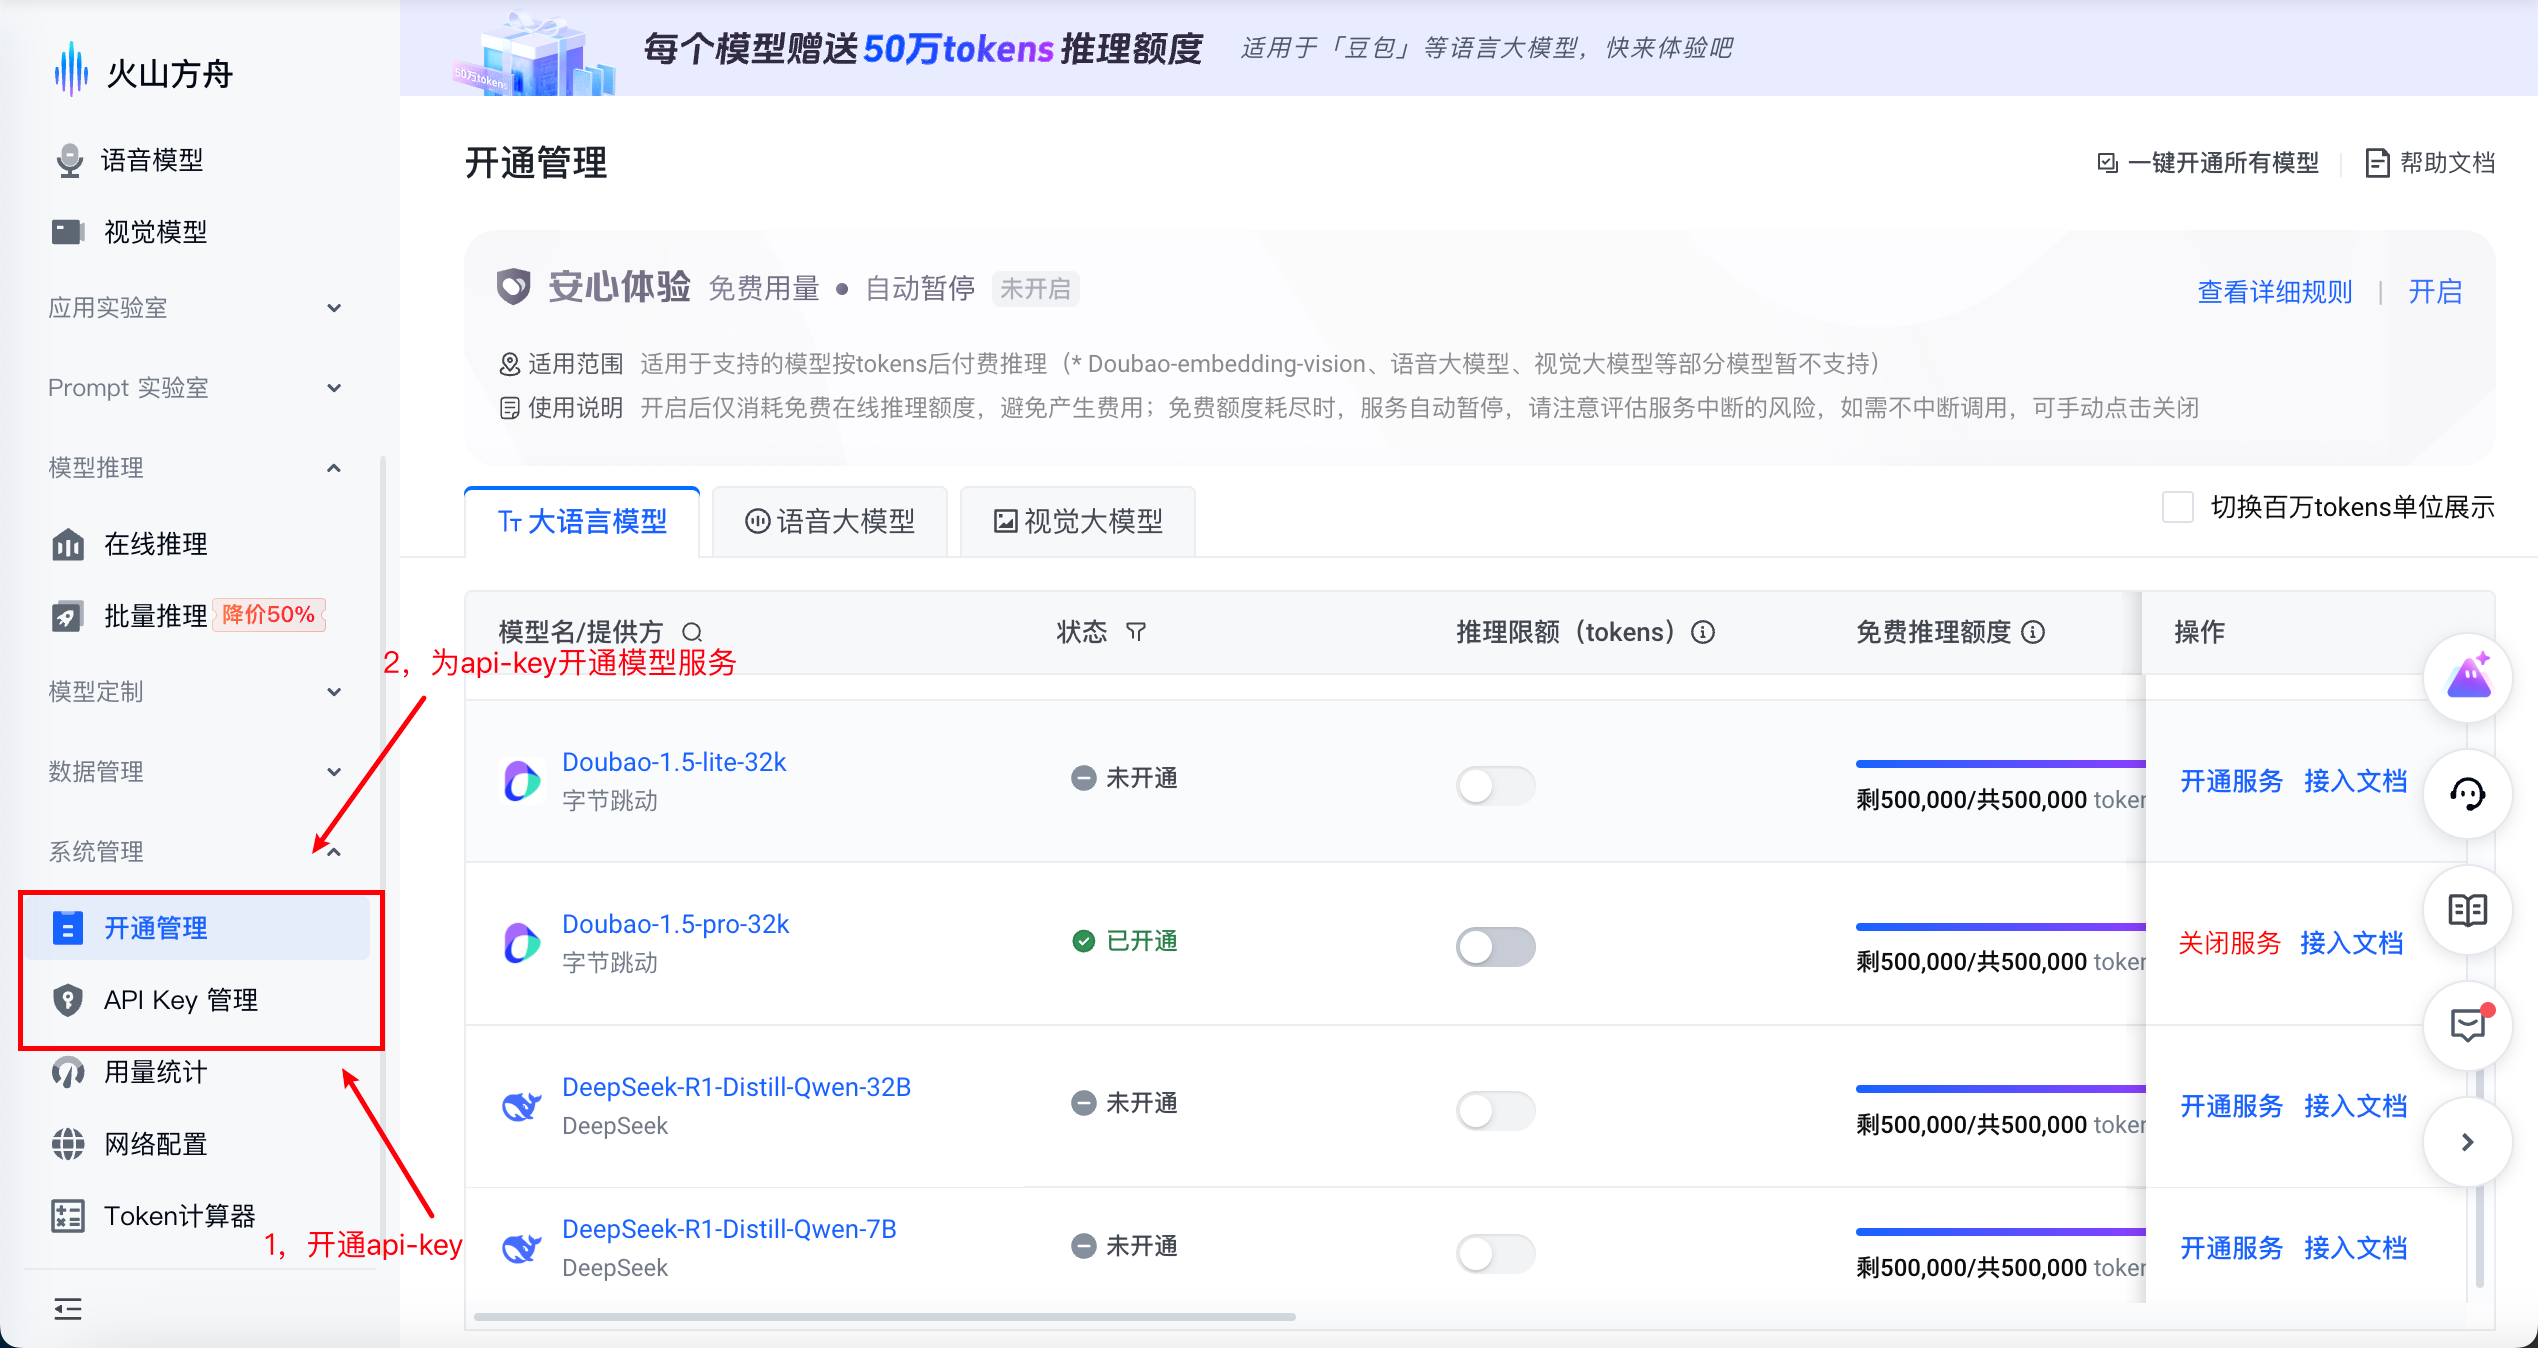Open 接入文档 for Doubao-1.5-pro-32k
2538x1348 pixels.
coord(2352,942)
